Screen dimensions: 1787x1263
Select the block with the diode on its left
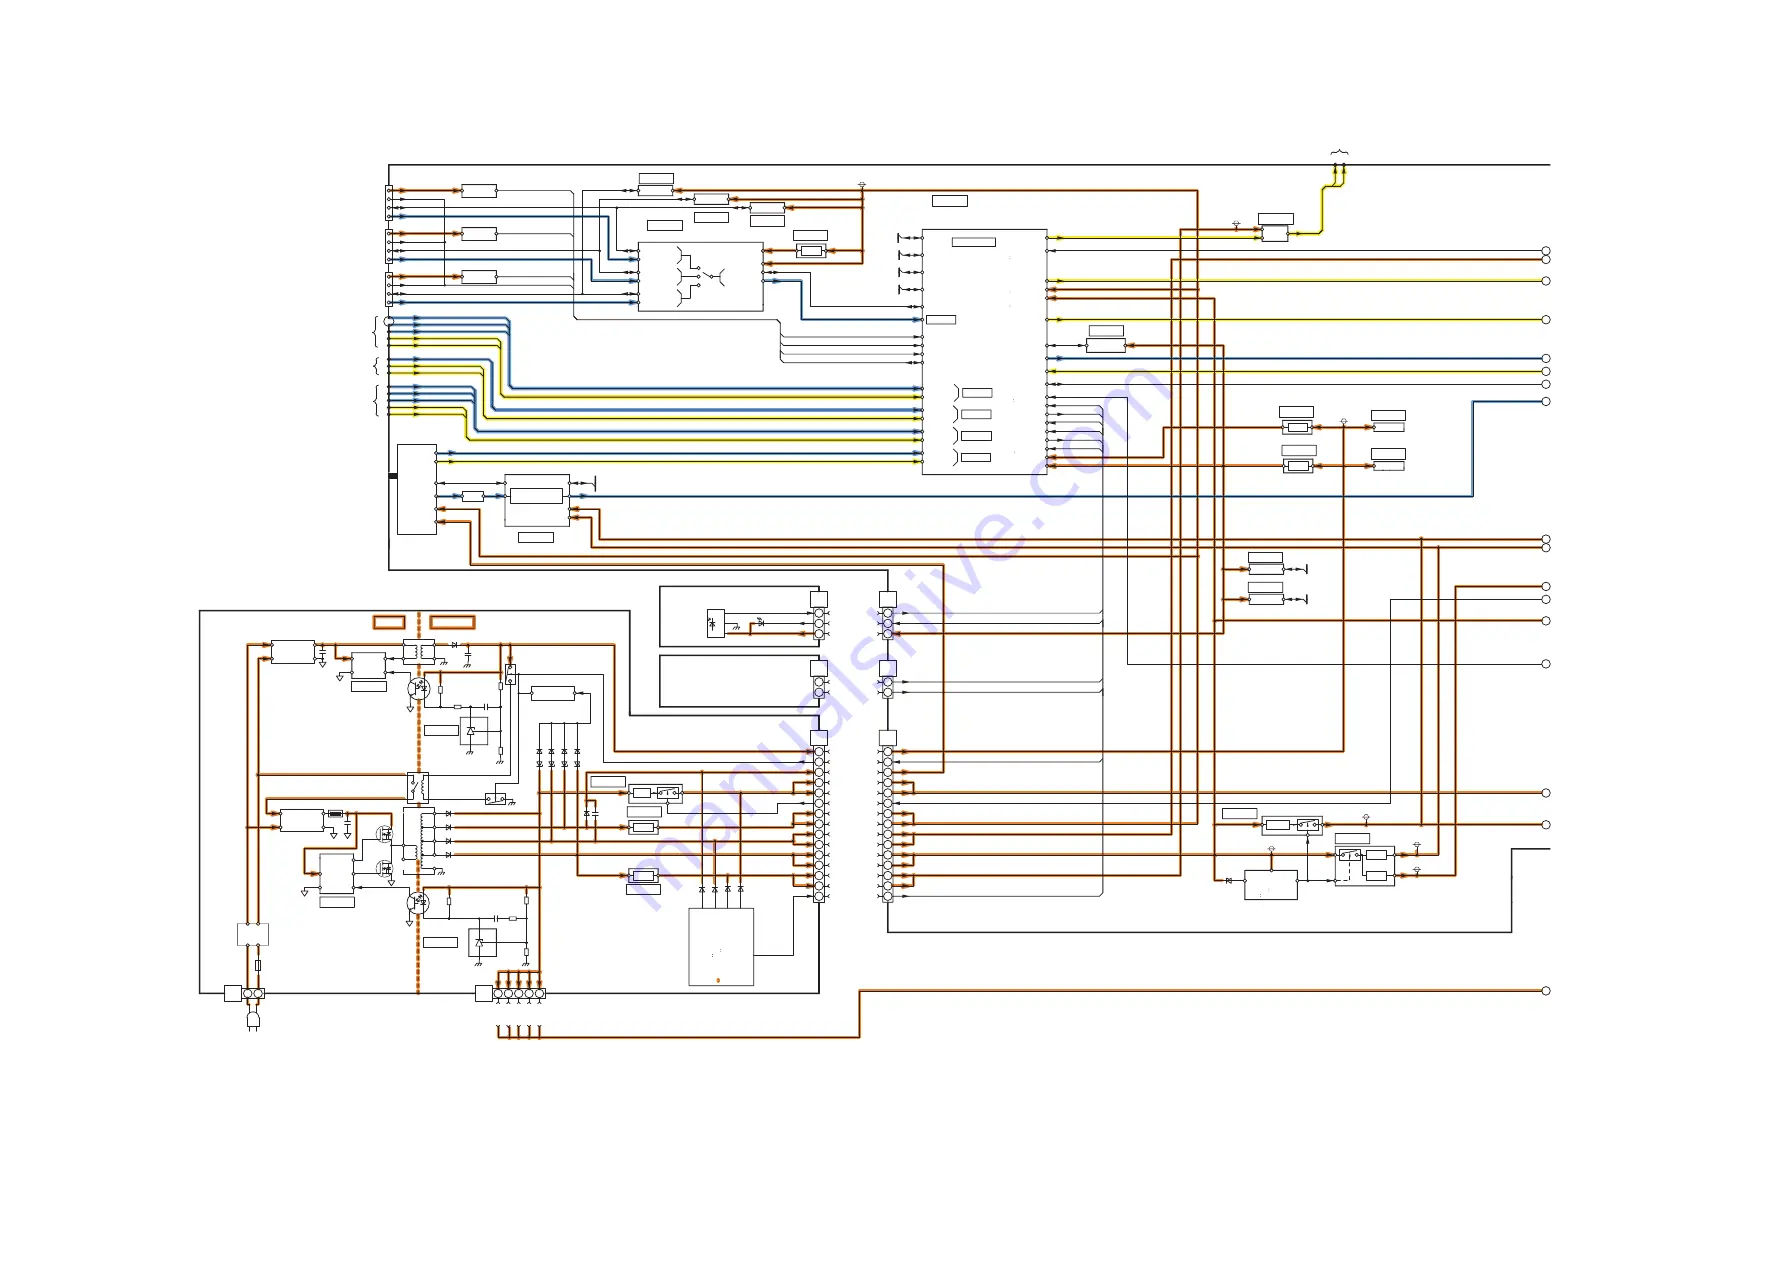[1271, 885]
